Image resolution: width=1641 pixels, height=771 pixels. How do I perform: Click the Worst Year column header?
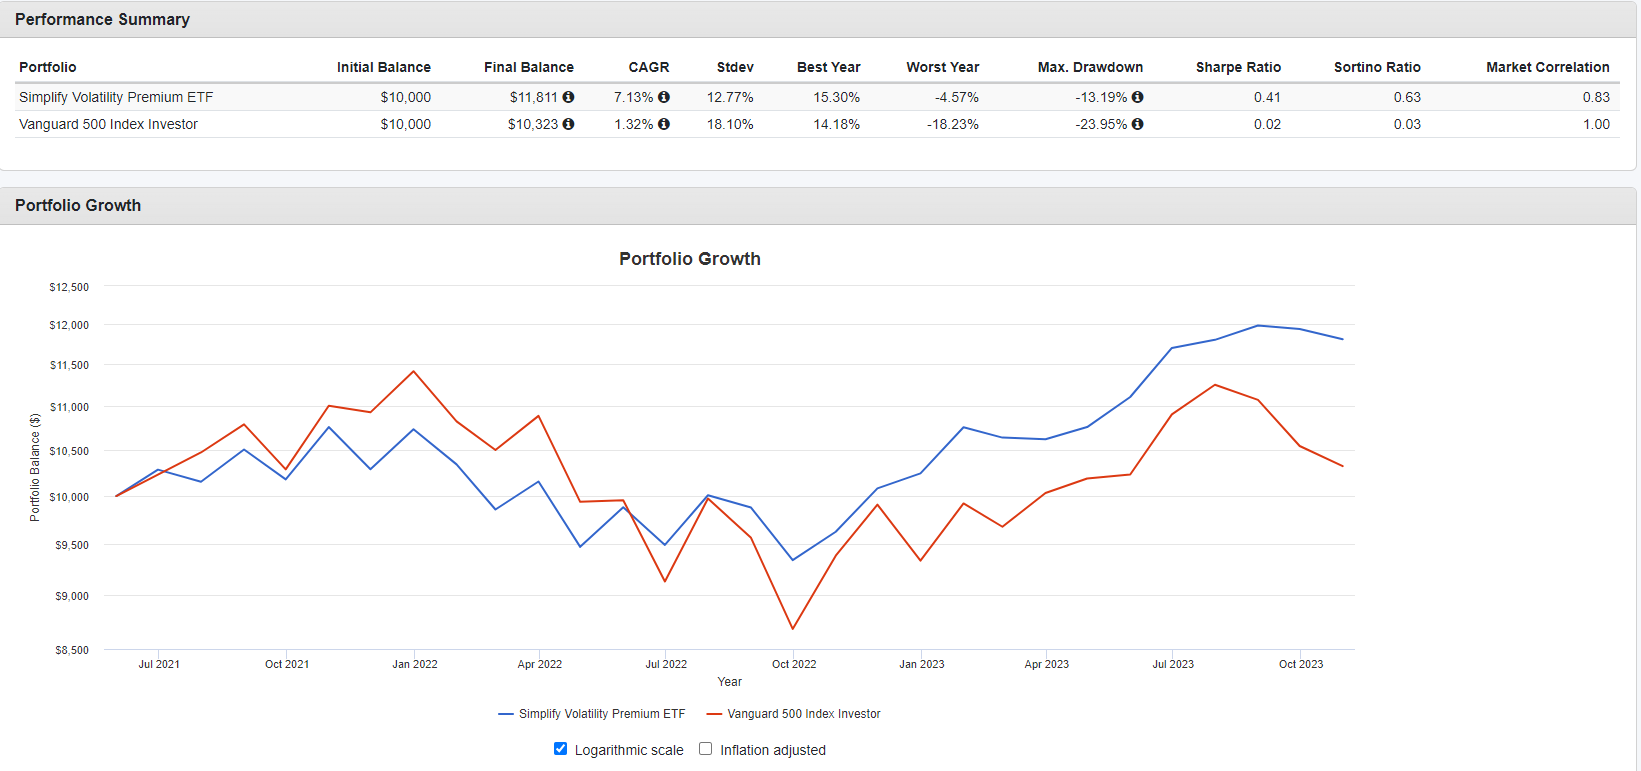(x=942, y=67)
